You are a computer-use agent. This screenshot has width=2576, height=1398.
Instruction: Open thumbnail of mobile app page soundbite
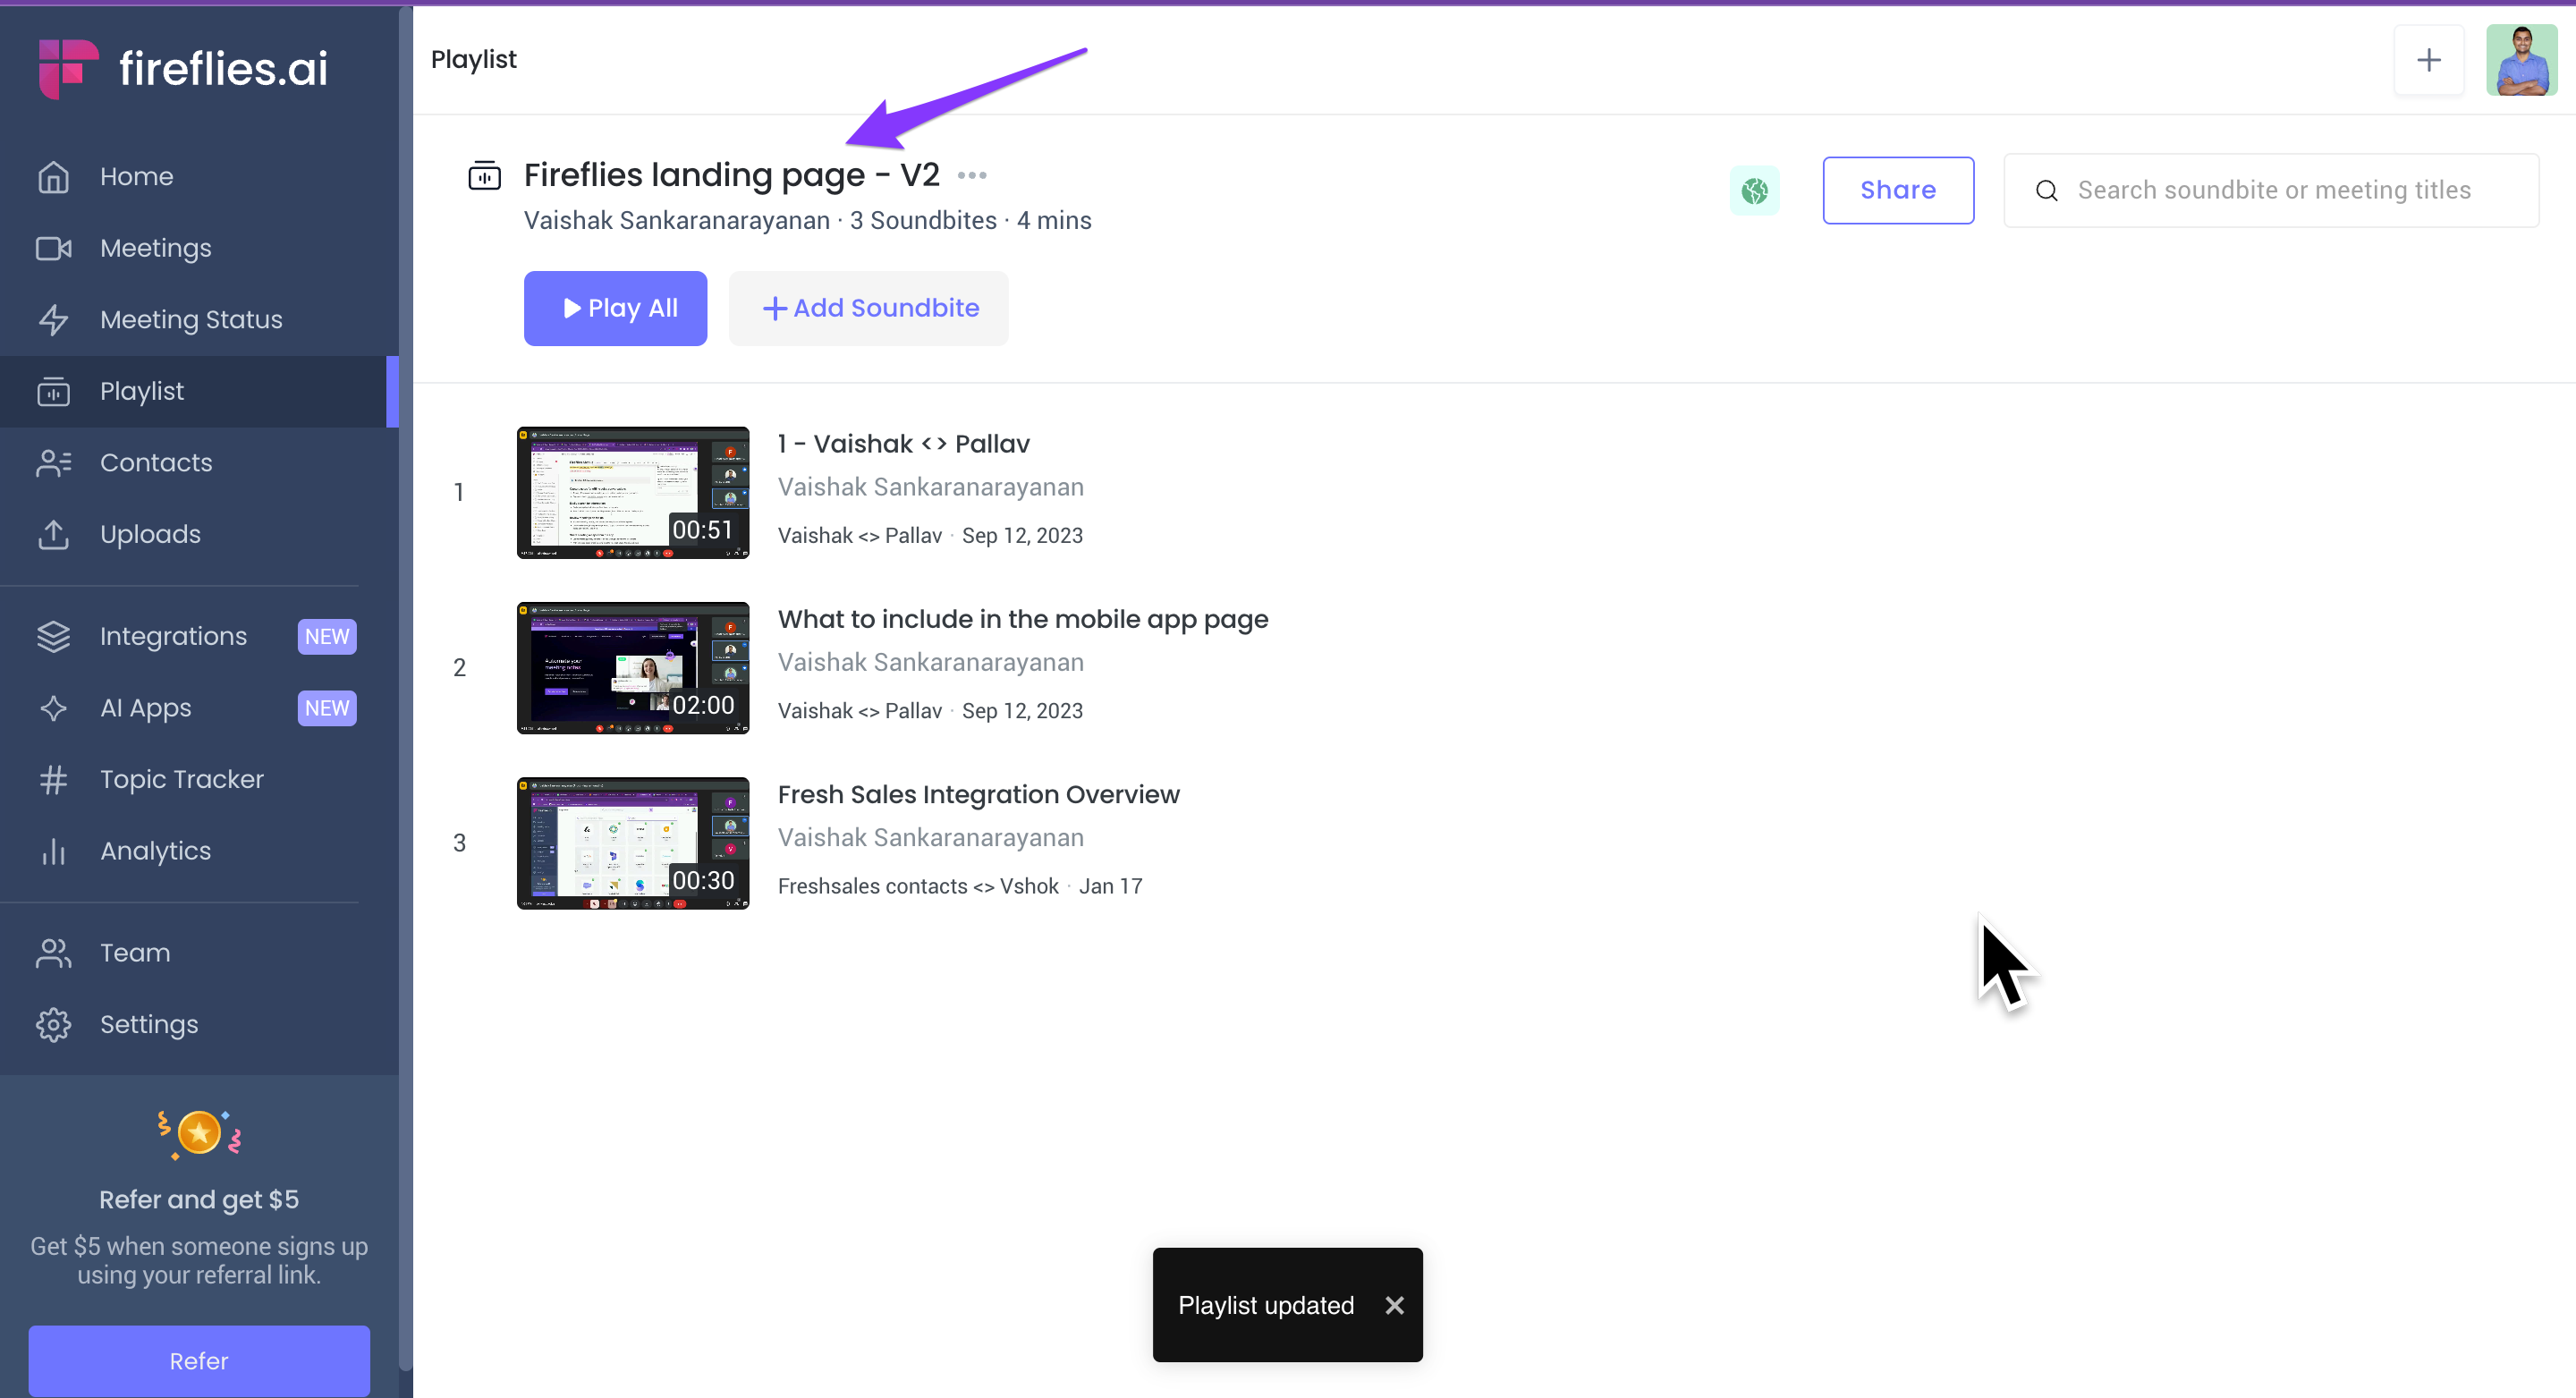(x=633, y=668)
